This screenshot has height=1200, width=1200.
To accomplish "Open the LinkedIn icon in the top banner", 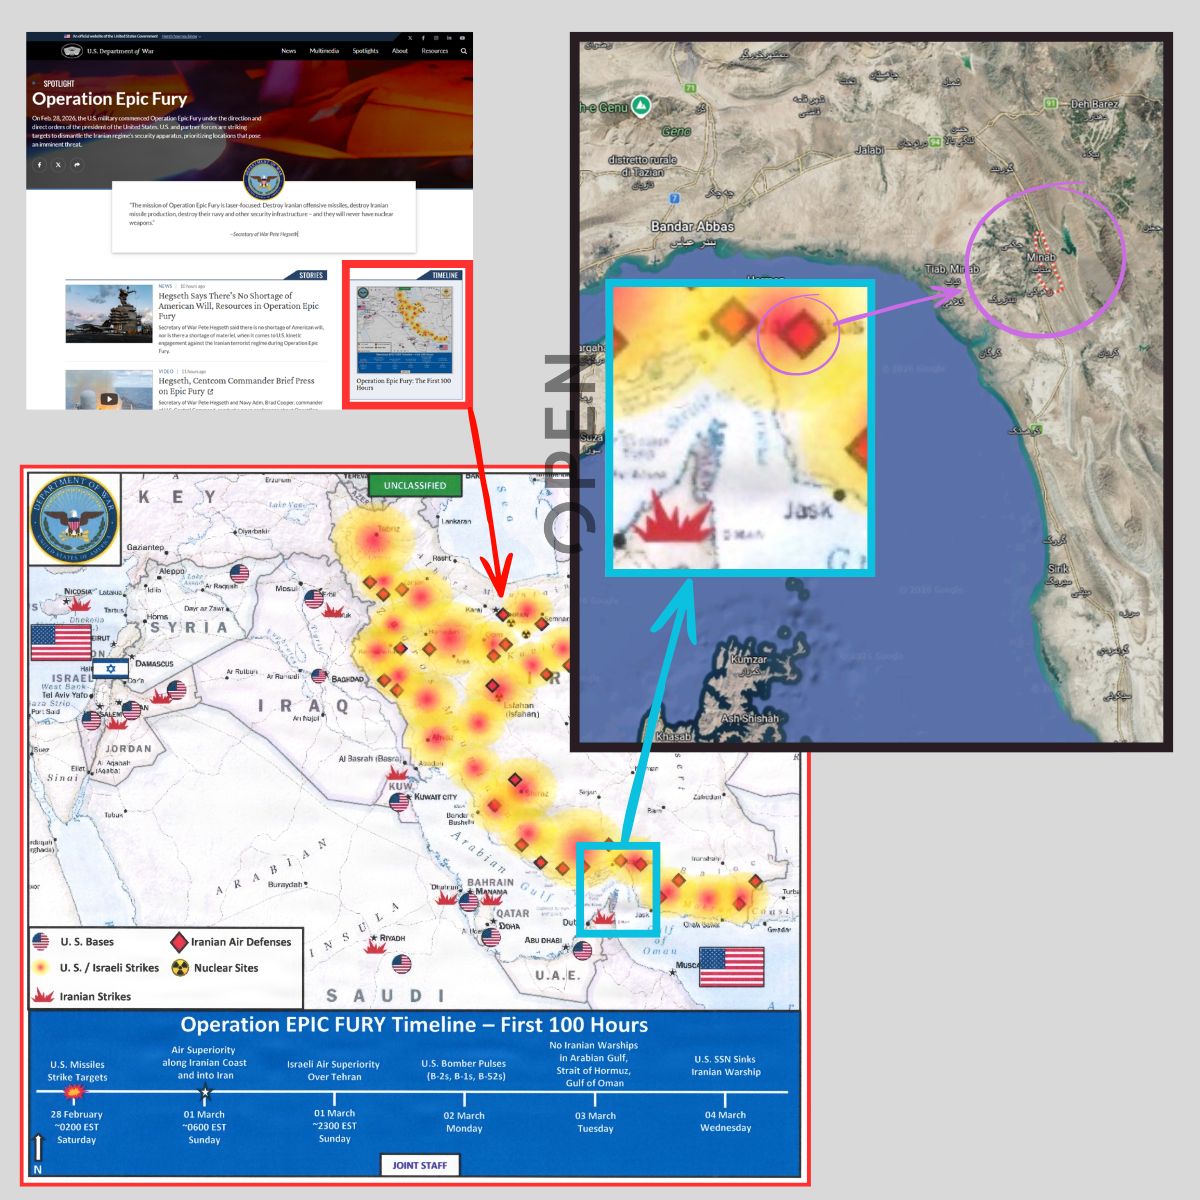I will 448,35.
